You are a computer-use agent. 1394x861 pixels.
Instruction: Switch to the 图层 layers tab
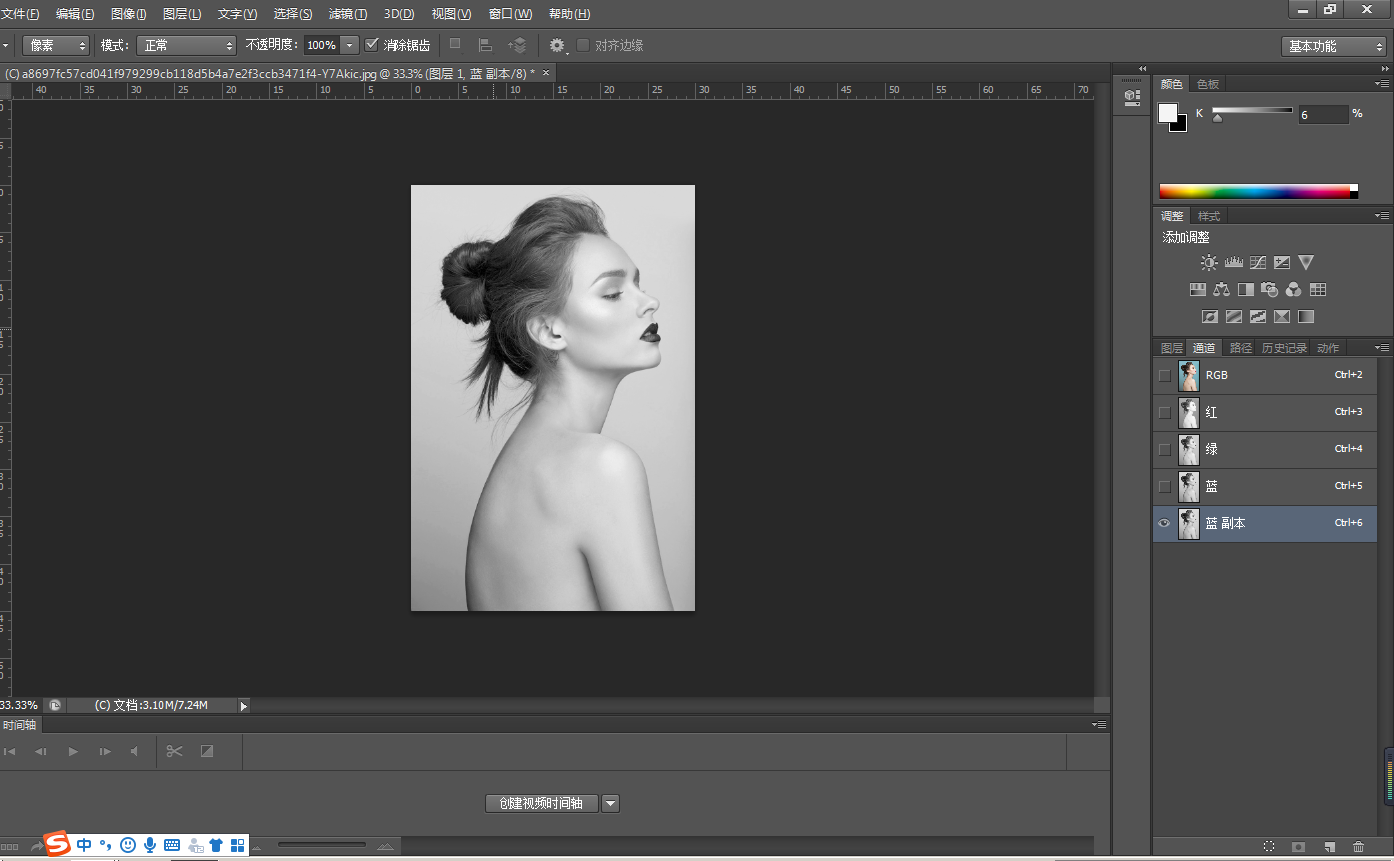[1171, 348]
